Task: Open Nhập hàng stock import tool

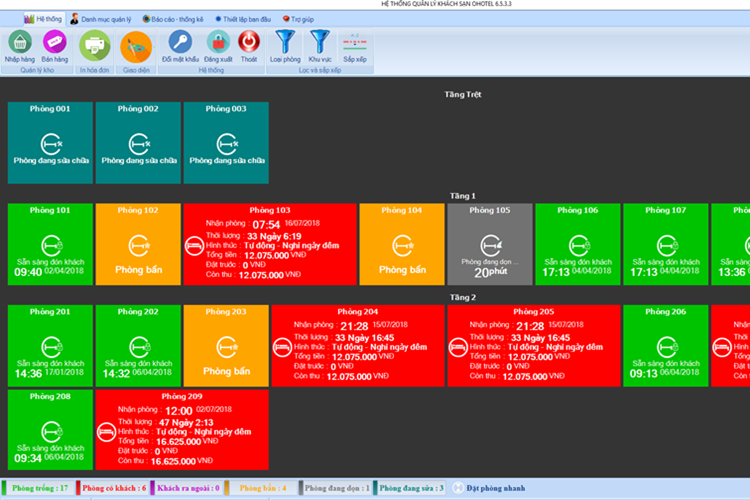Action: coord(20,46)
